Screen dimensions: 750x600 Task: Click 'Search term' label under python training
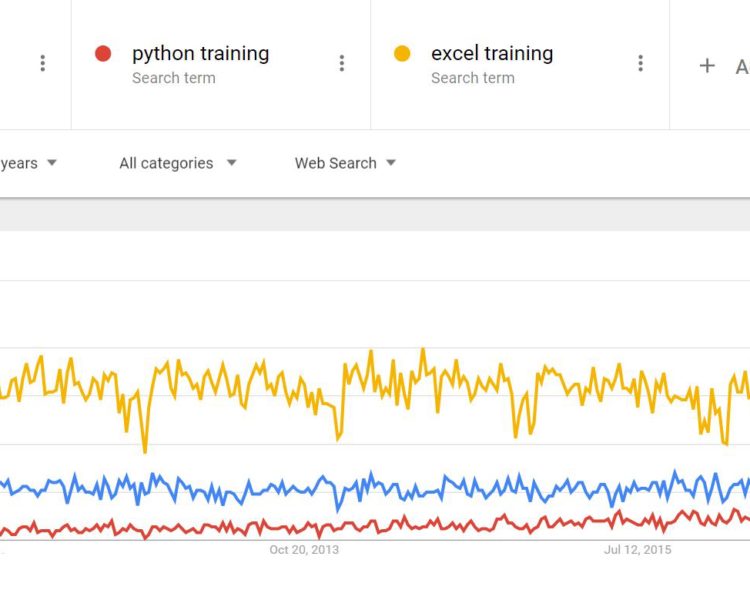[x=173, y=78]
